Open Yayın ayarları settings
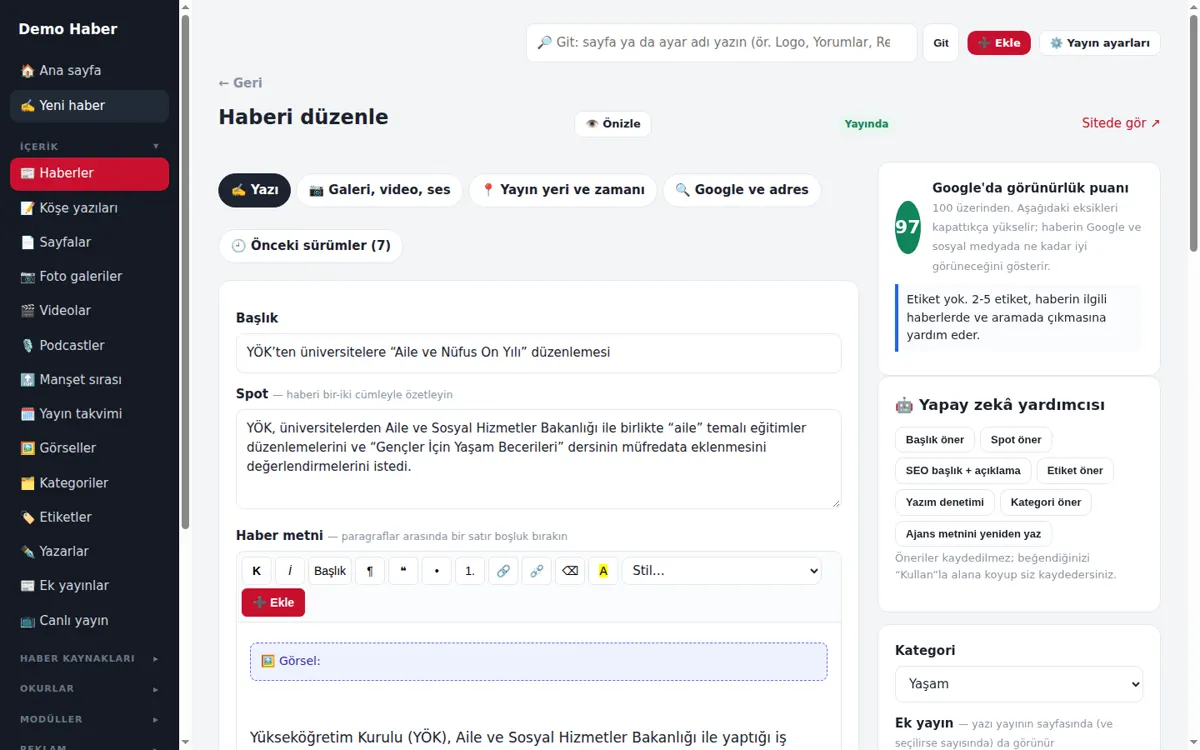The image size is (1200, 750). pos(1100,43)
